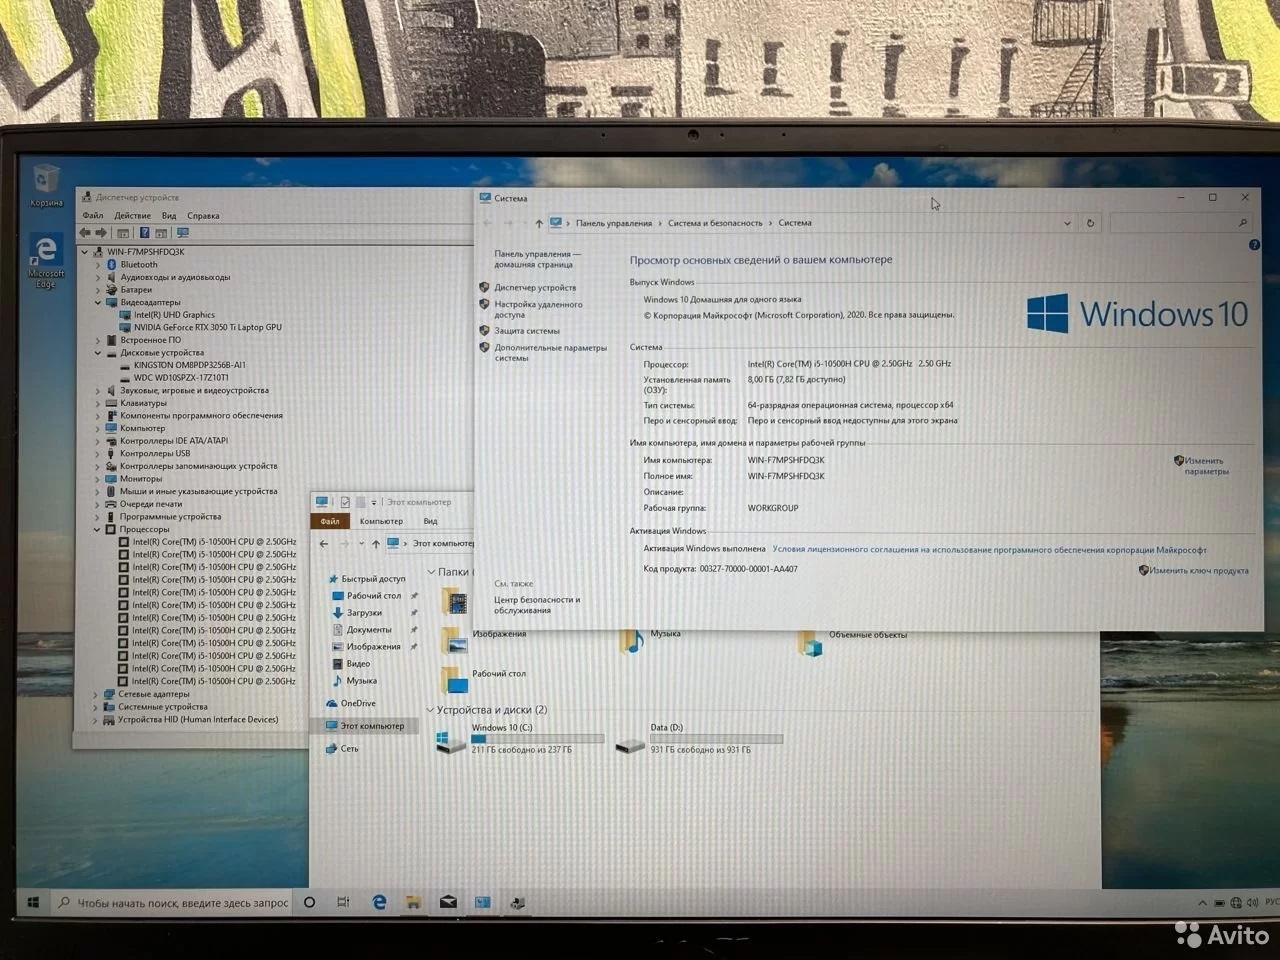Open Настройка удаленного доступа link
1280x960 pixels.
(x=538, y=309)
